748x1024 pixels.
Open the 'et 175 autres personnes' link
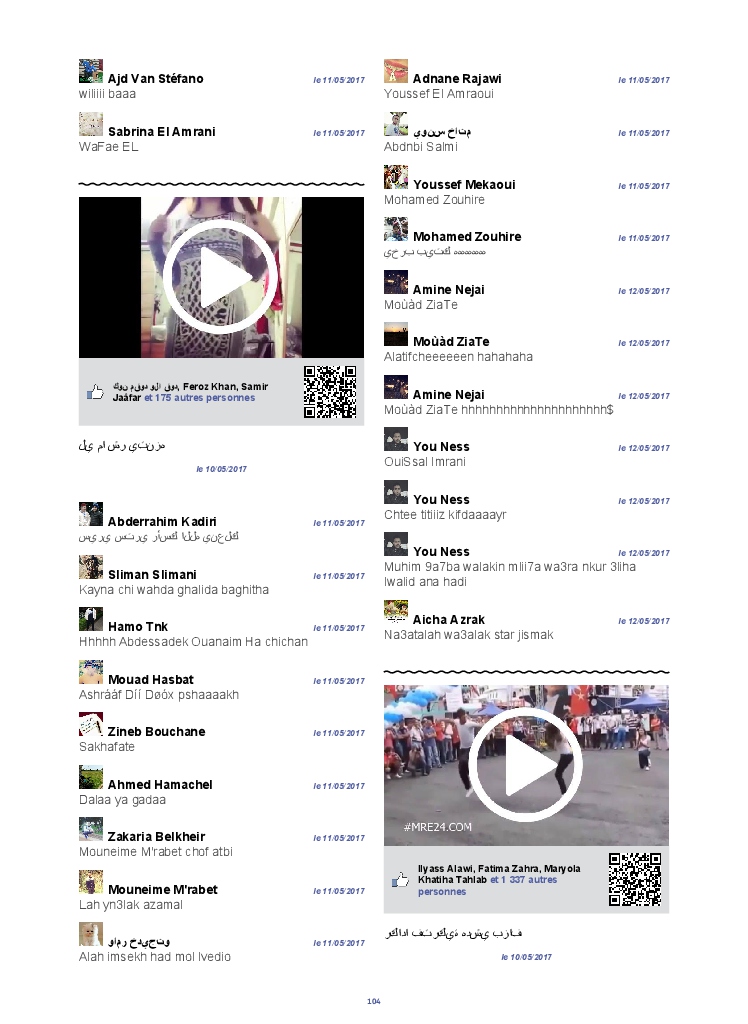(199, 398)
